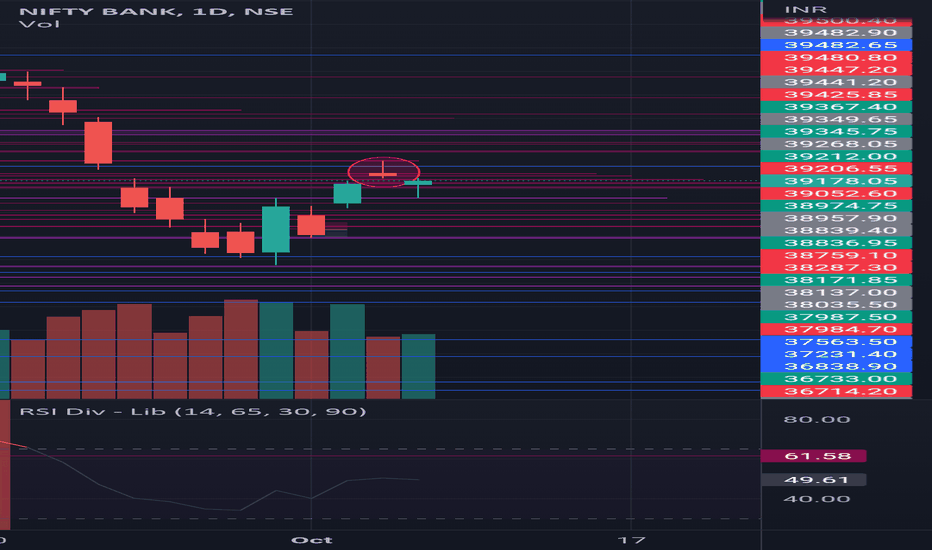Select the gray 39441.20 price label

[x=836, y=82]
